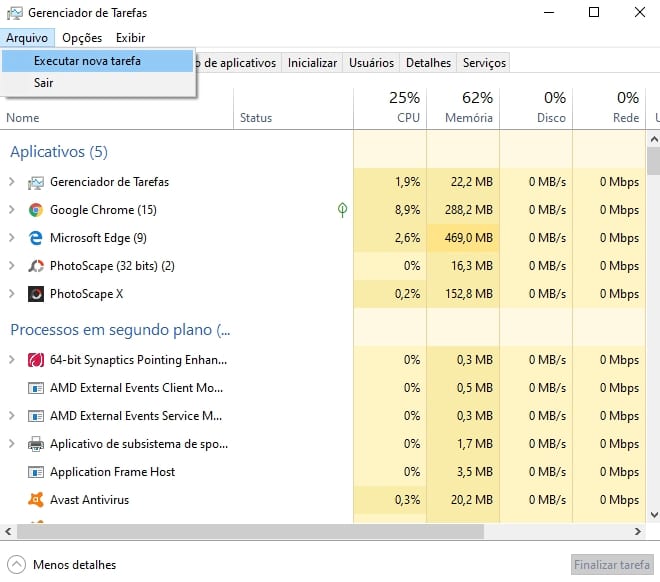Click the 16,3 MB memory cell
The height and width of the screenshot is (582, 660).
click(x=463, y=266)
